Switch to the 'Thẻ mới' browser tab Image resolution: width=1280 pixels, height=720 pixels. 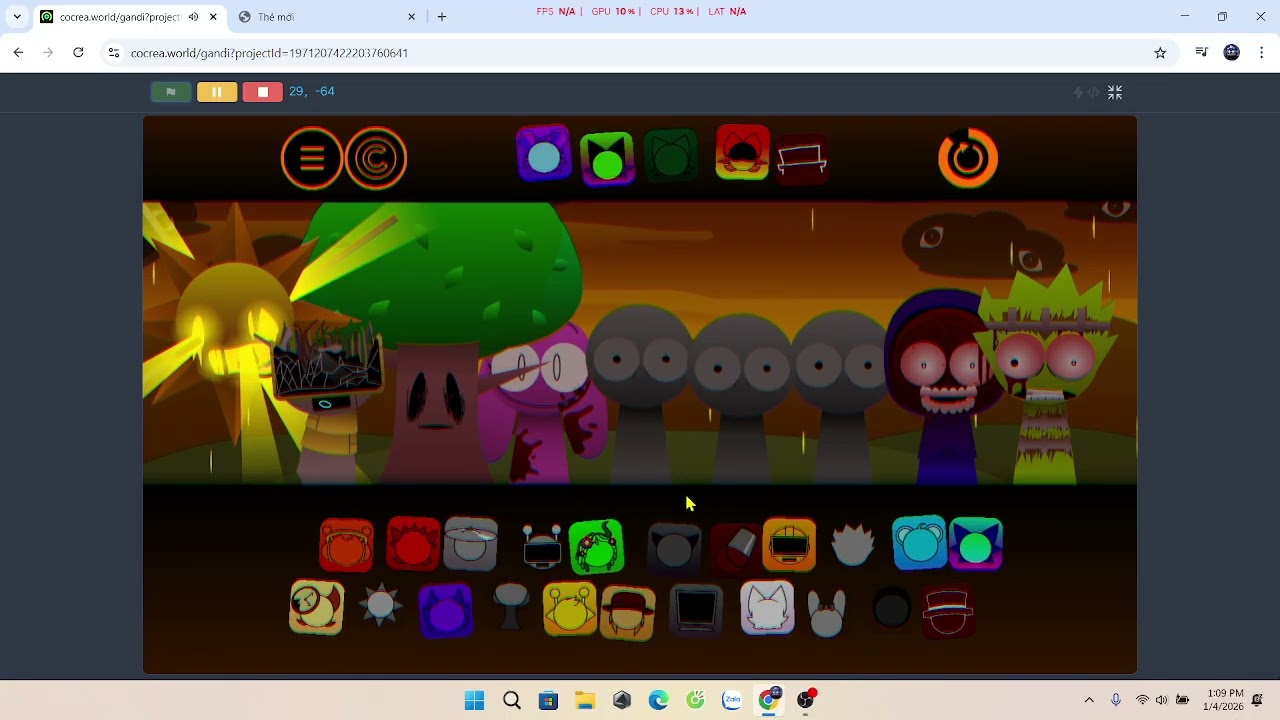[x=325, y=17]
